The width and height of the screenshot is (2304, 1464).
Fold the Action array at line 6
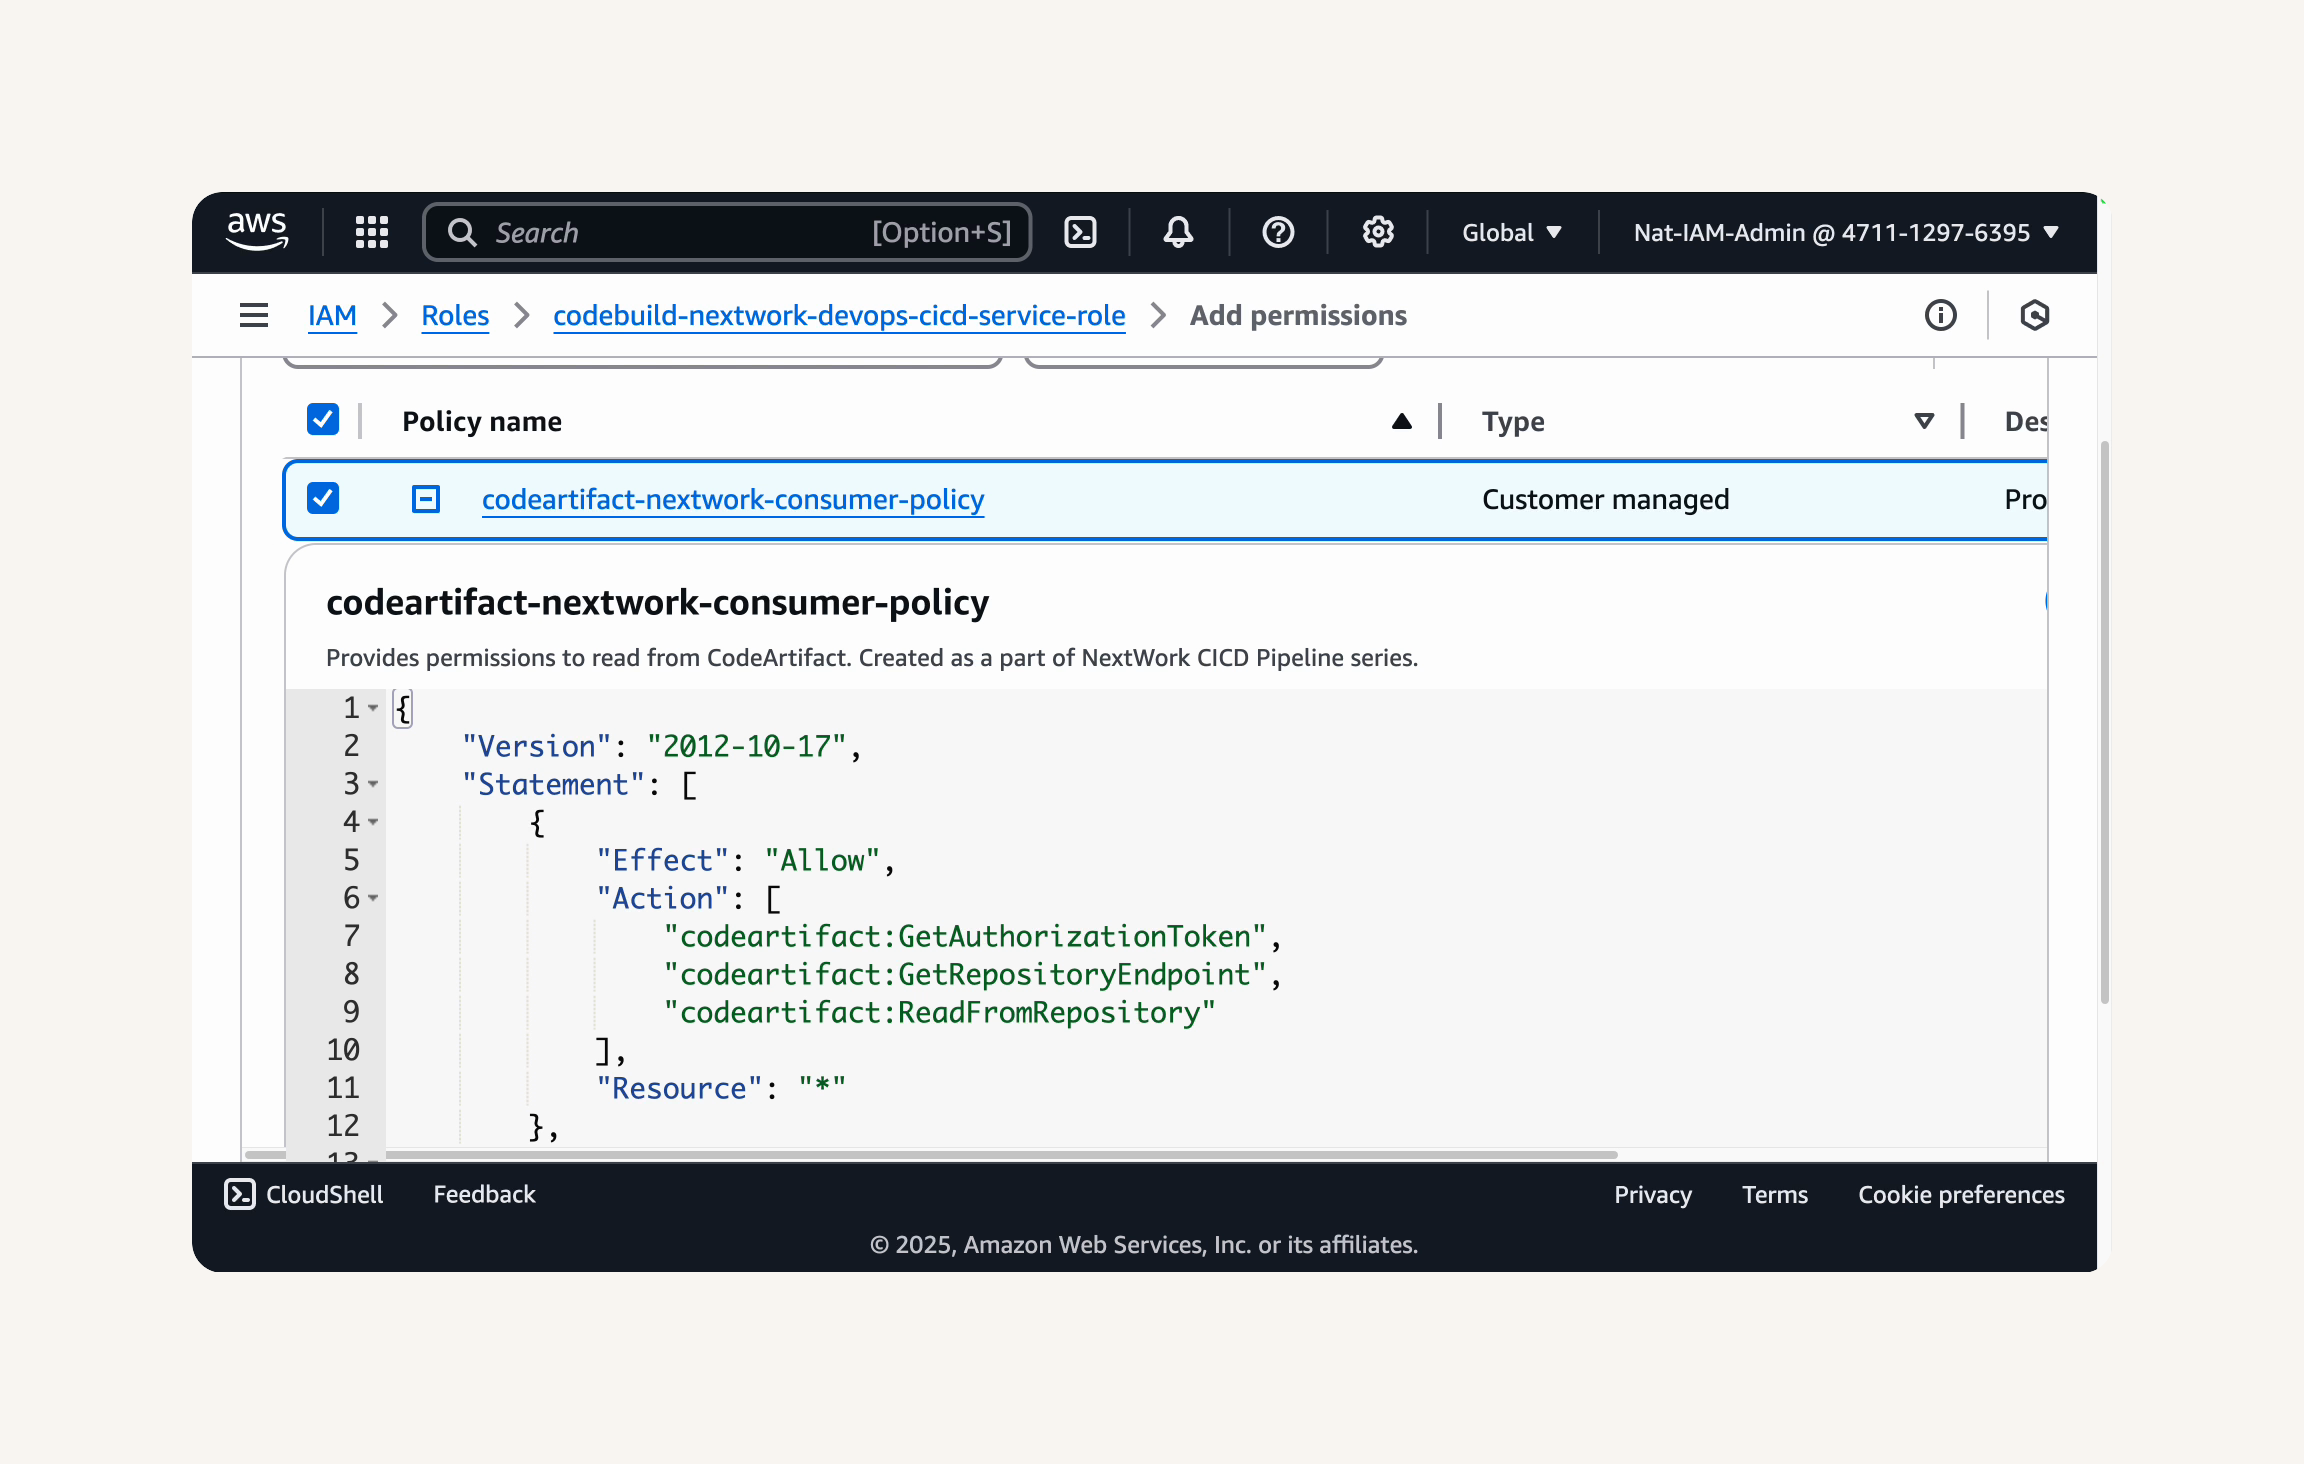coord(373,898)
